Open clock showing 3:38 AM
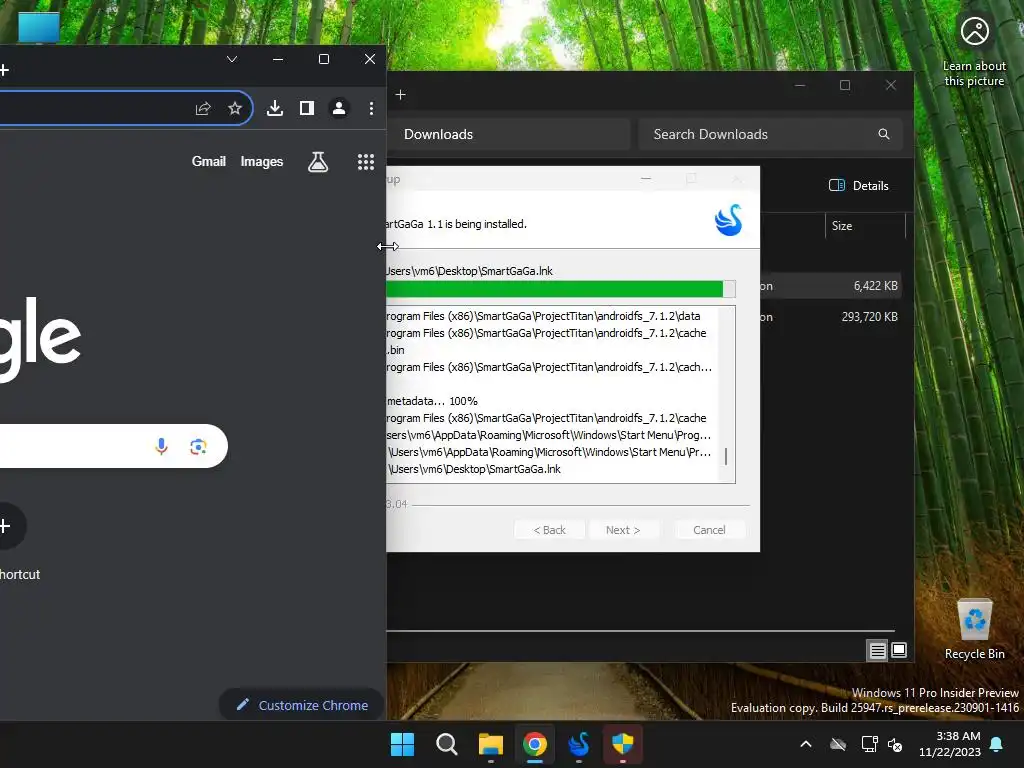 click(x=950, y=744)
